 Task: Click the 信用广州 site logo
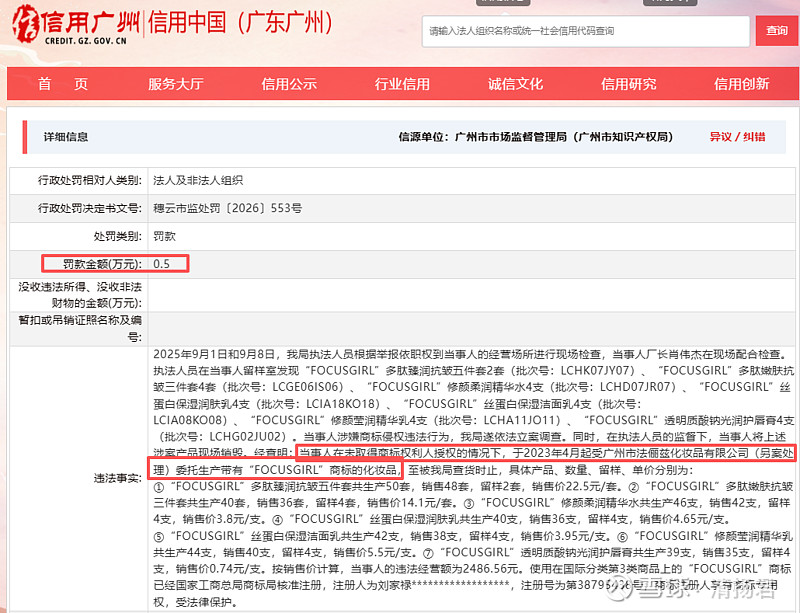tap(77, 24)
